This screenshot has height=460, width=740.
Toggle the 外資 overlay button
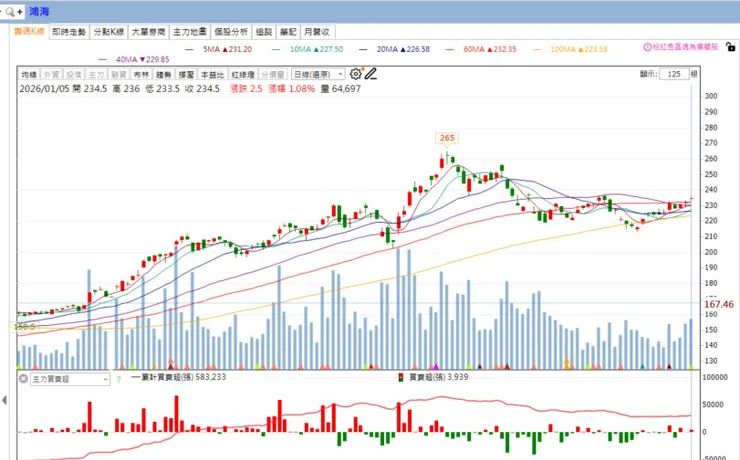tap(51, 75)
